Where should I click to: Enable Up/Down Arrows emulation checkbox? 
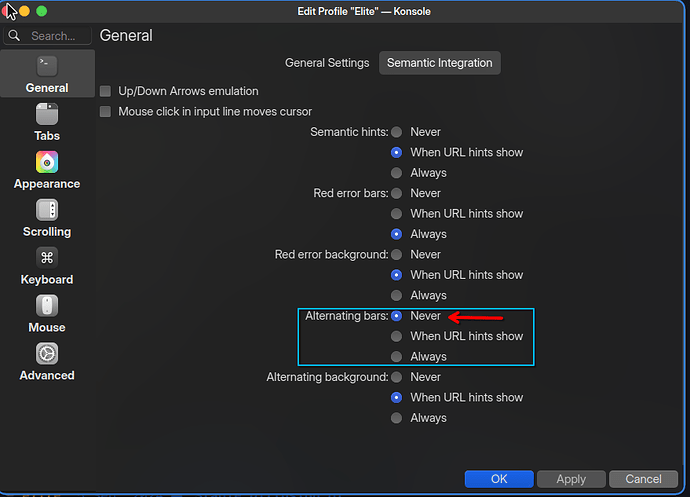coord(106,91)
